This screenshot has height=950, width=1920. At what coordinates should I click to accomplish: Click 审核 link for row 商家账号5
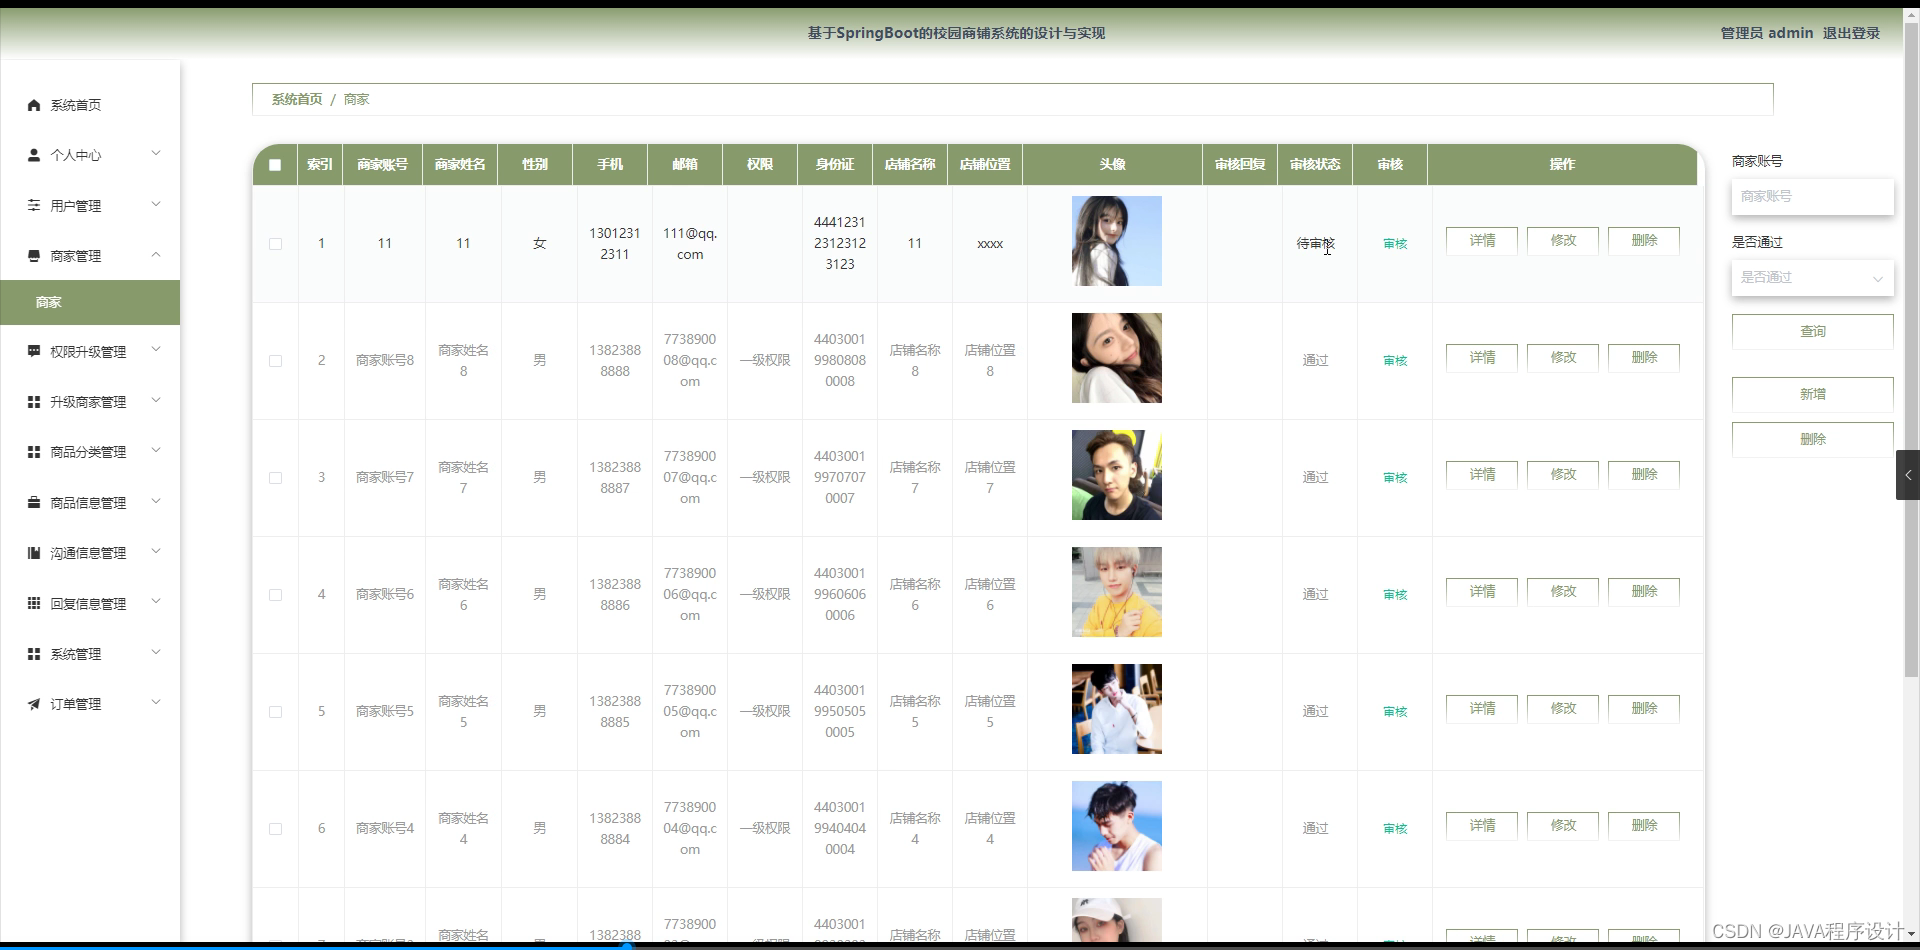pyautogui.click(x=1395, y=712)
